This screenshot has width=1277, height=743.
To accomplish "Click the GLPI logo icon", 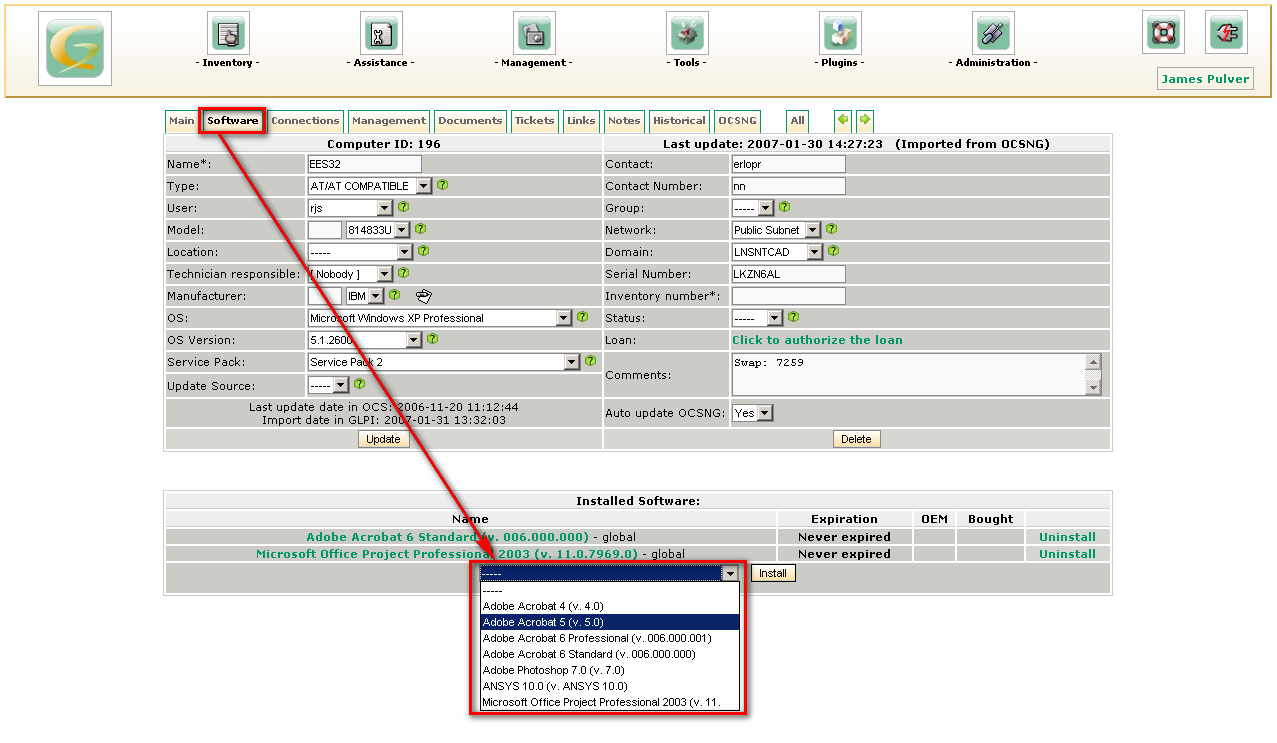I will [75, 49].
